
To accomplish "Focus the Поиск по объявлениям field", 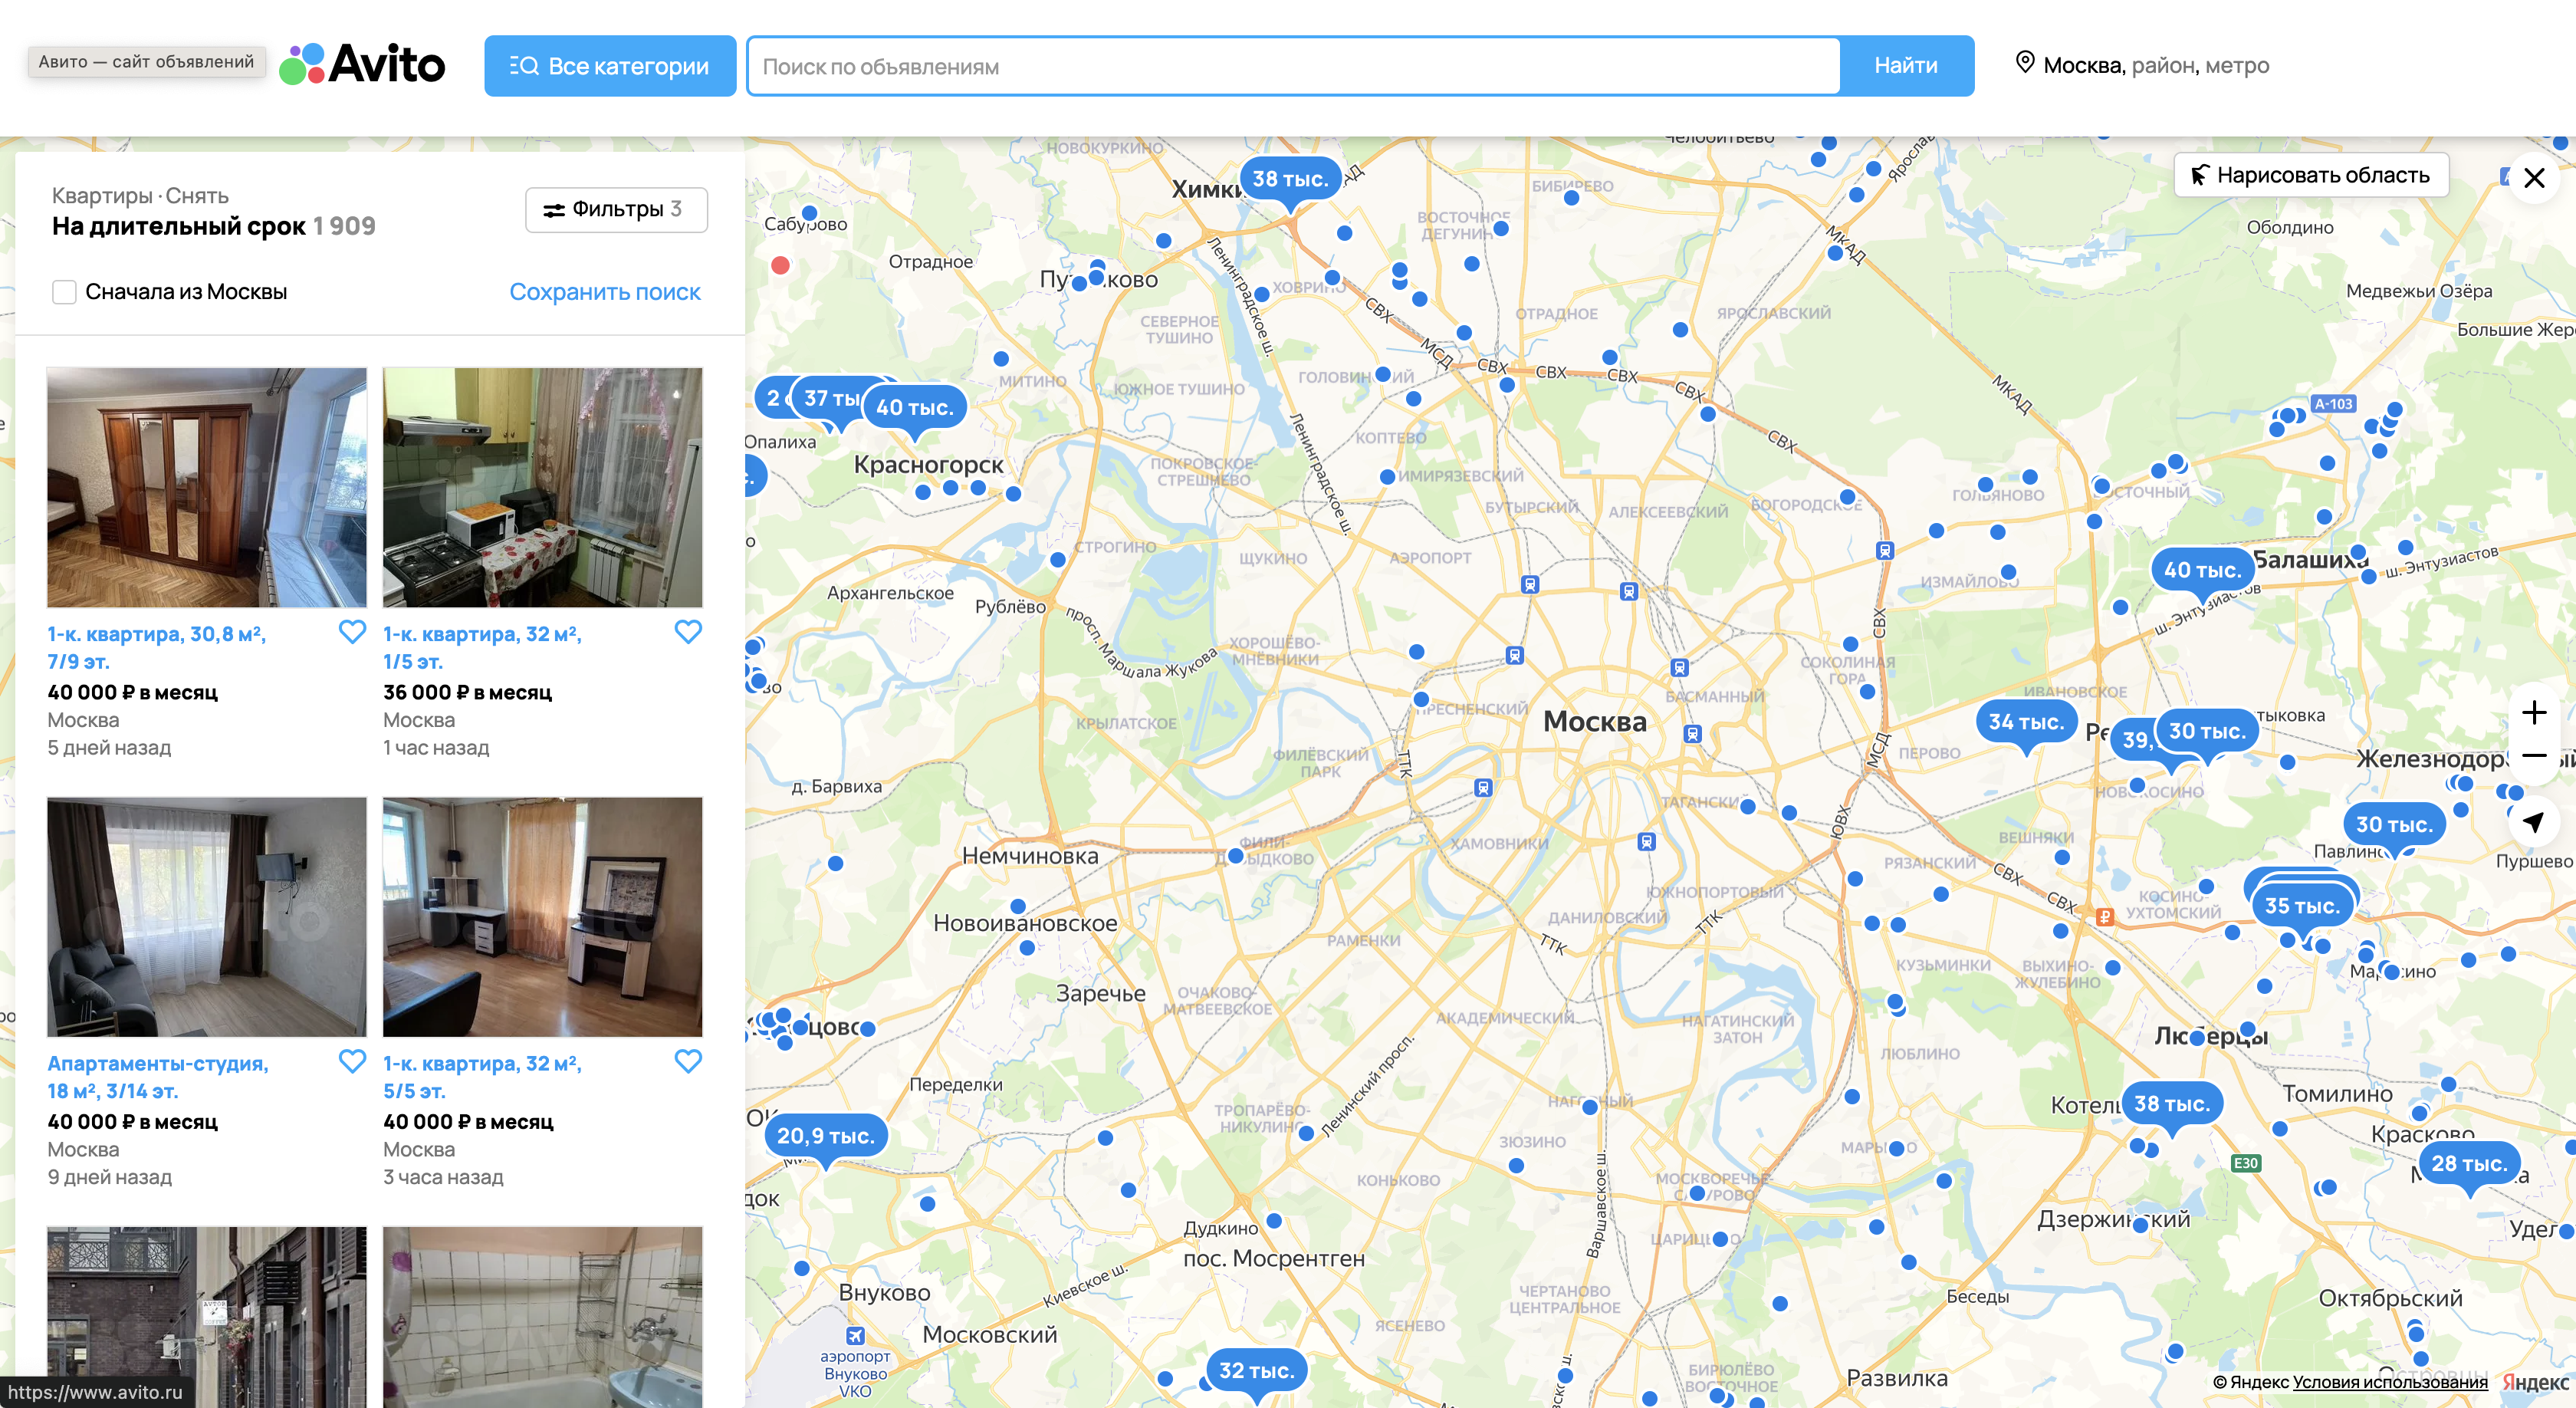I will tap(1295, 67).
